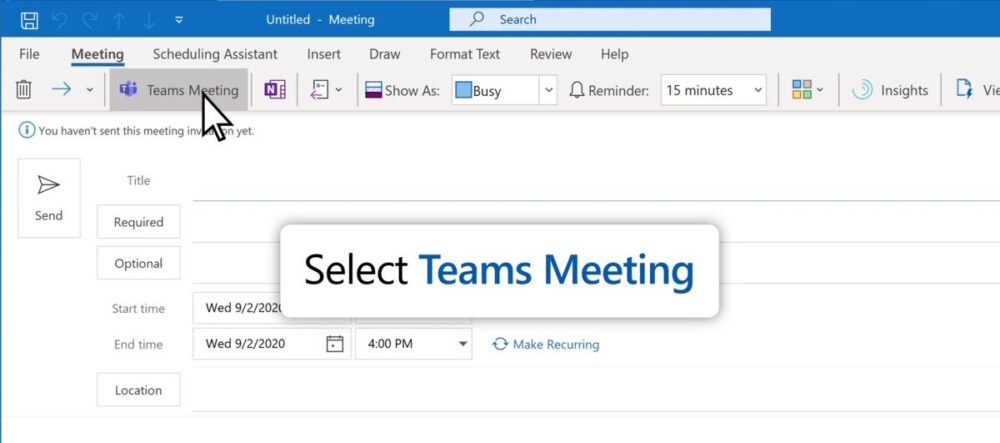Open the Format Text tab
The width and height of the screenshot is (1000, 443).
pos(465,54)
